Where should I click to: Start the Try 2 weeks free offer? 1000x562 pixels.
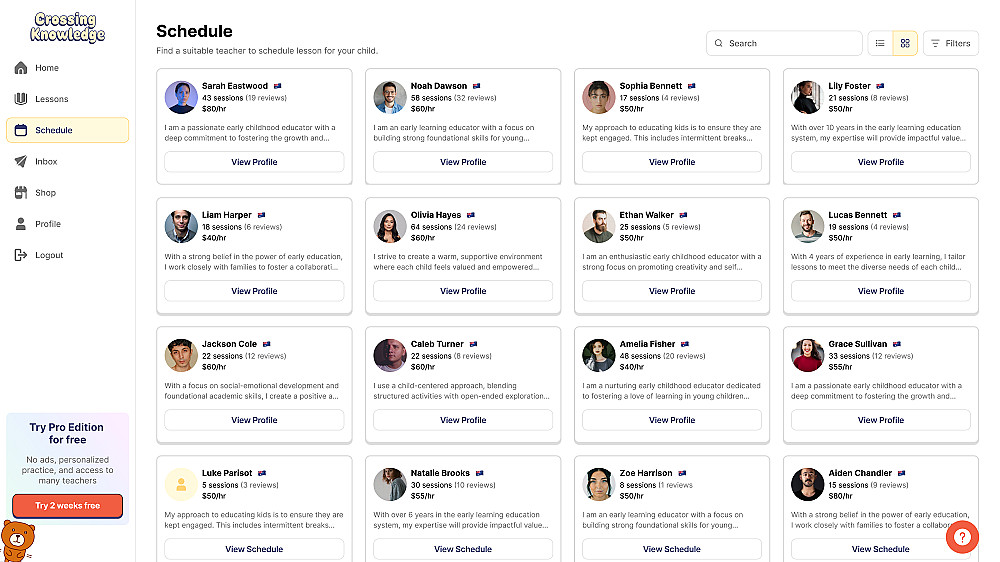click(x=67, y=506)
